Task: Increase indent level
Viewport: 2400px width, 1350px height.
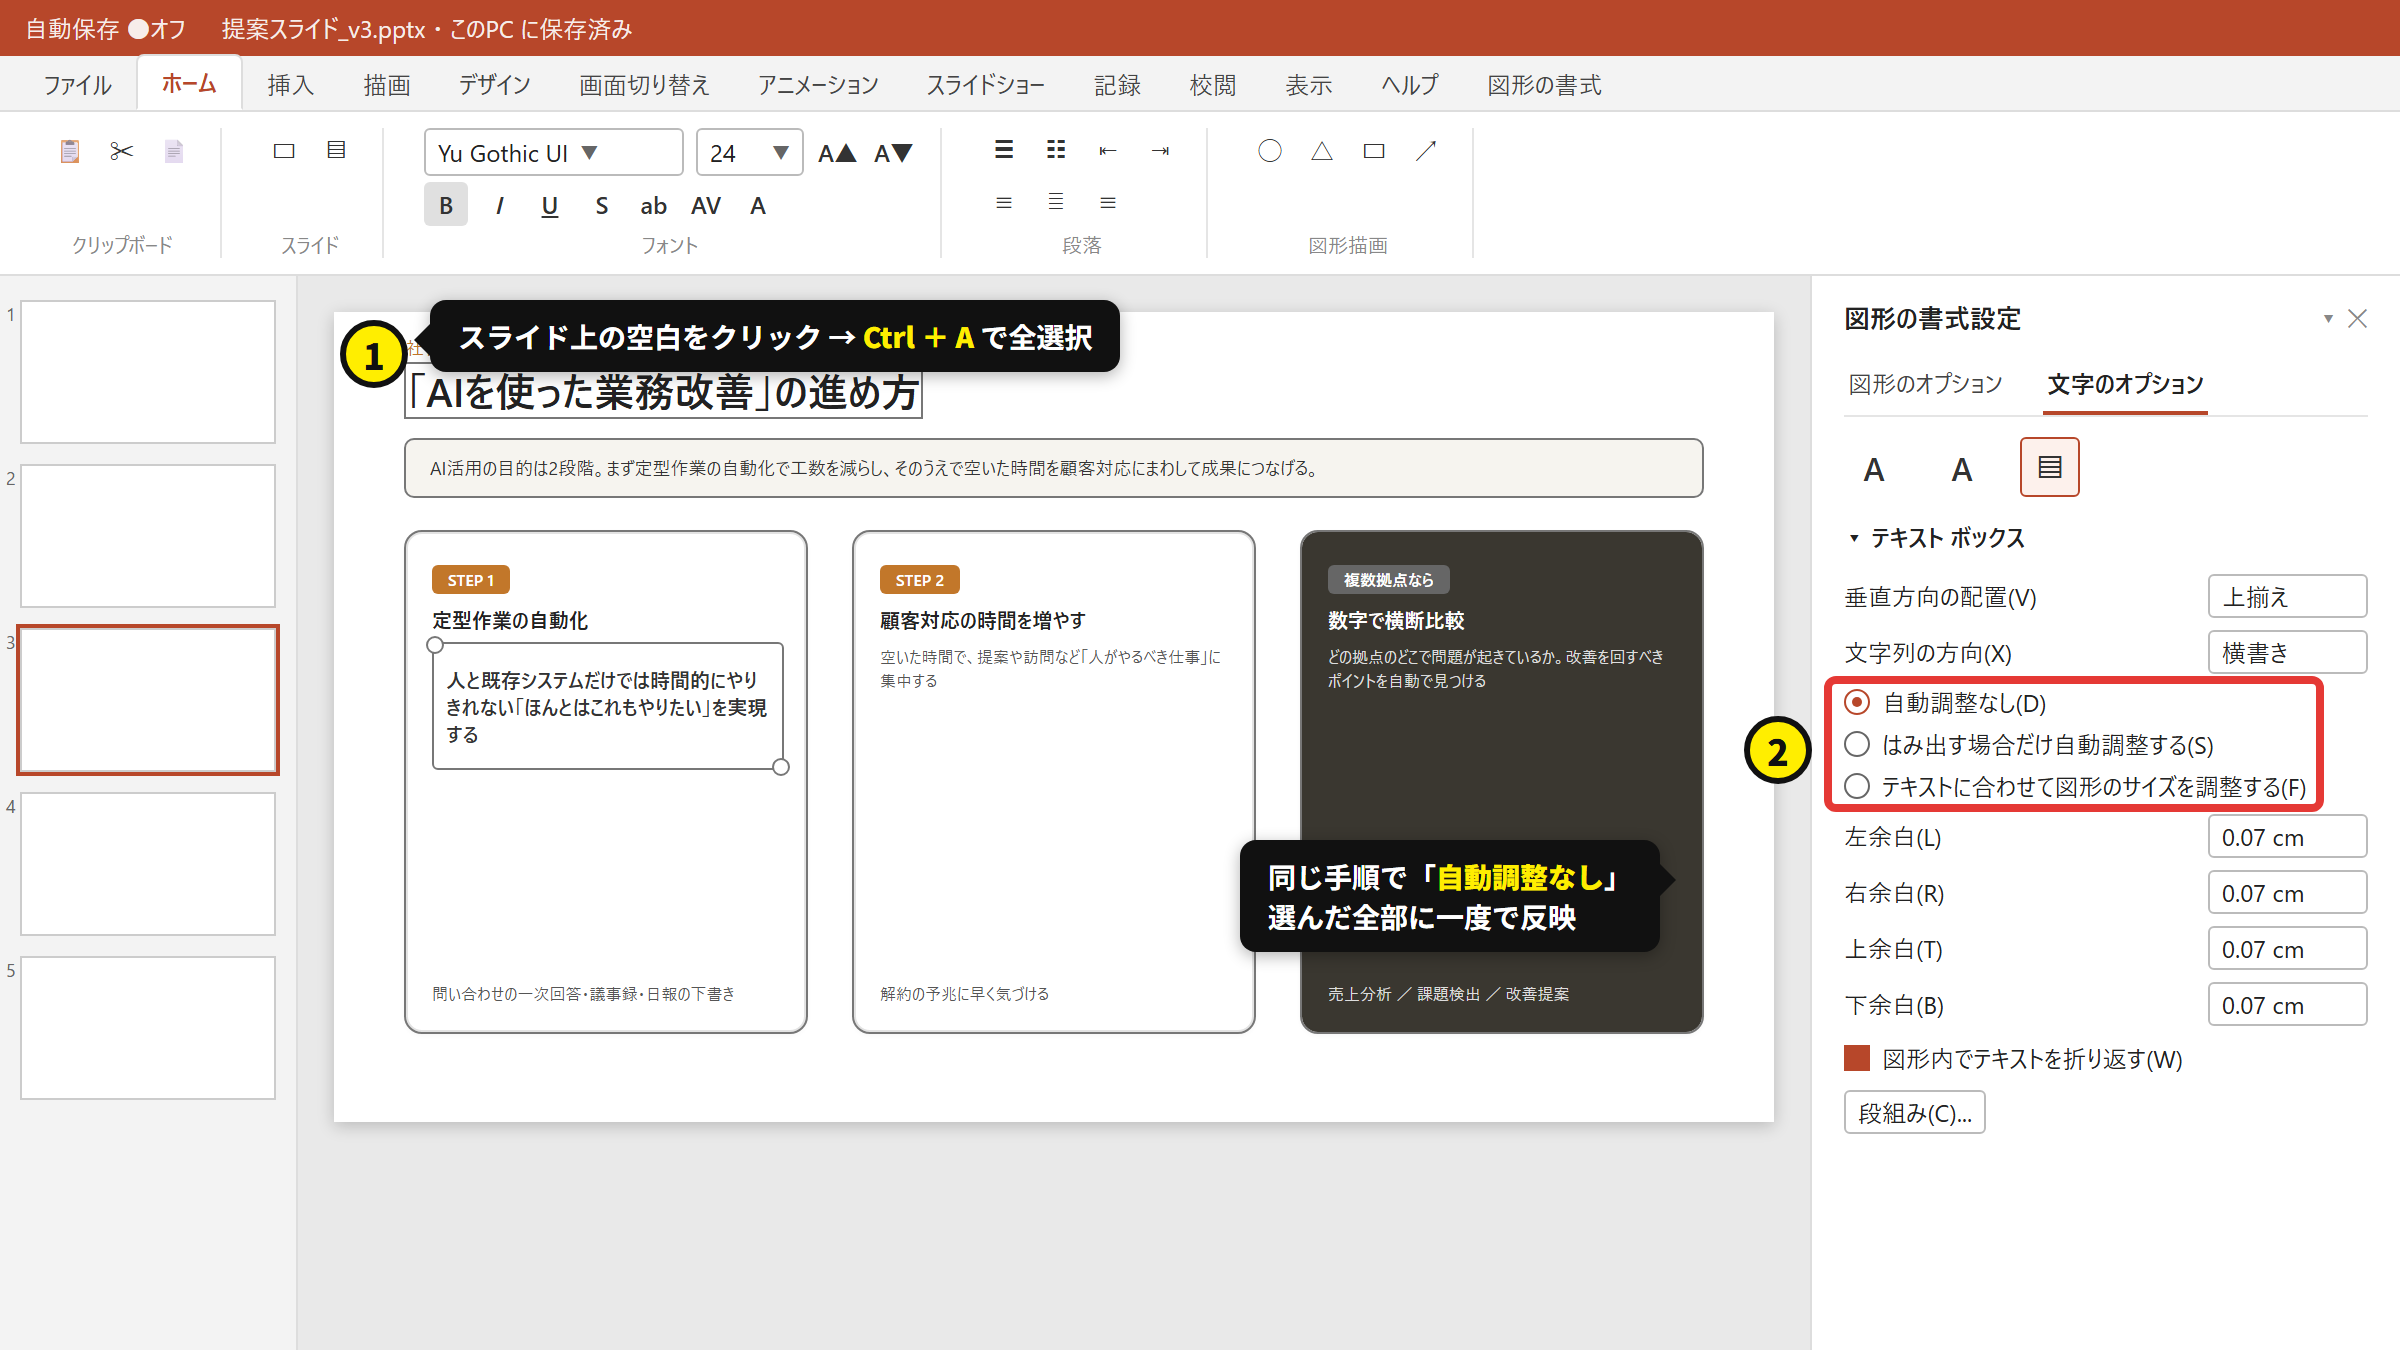Action: tap(1160, 151)
